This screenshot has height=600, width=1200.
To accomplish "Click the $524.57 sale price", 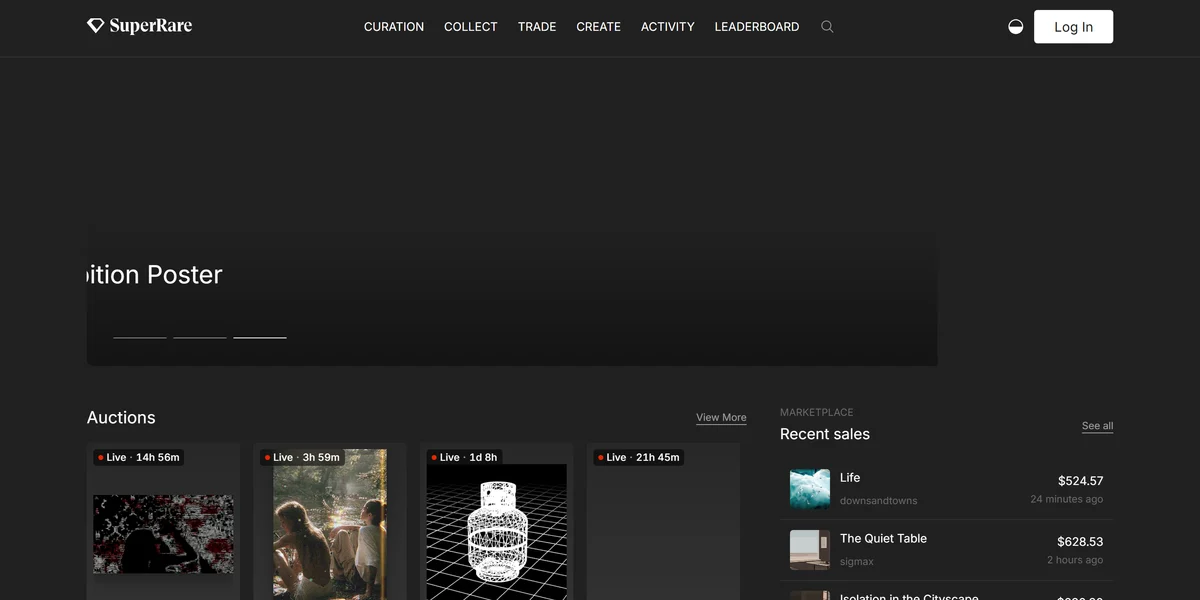I will (1080, 481).
